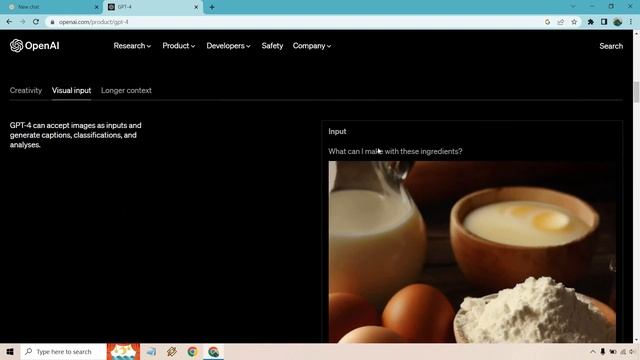Click the OpenAI logo
This screenshot has width=640, height=360.
click(x=35, y=46)
